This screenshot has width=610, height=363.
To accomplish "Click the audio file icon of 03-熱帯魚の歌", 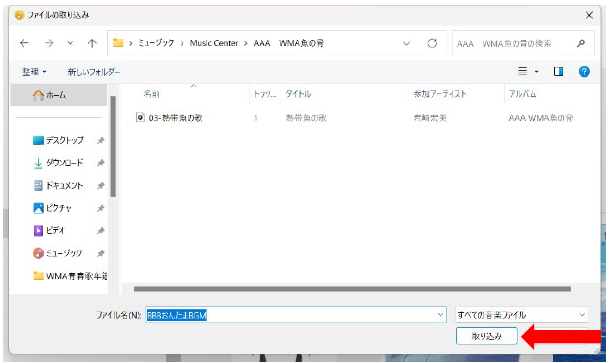I will click(140, 117).
